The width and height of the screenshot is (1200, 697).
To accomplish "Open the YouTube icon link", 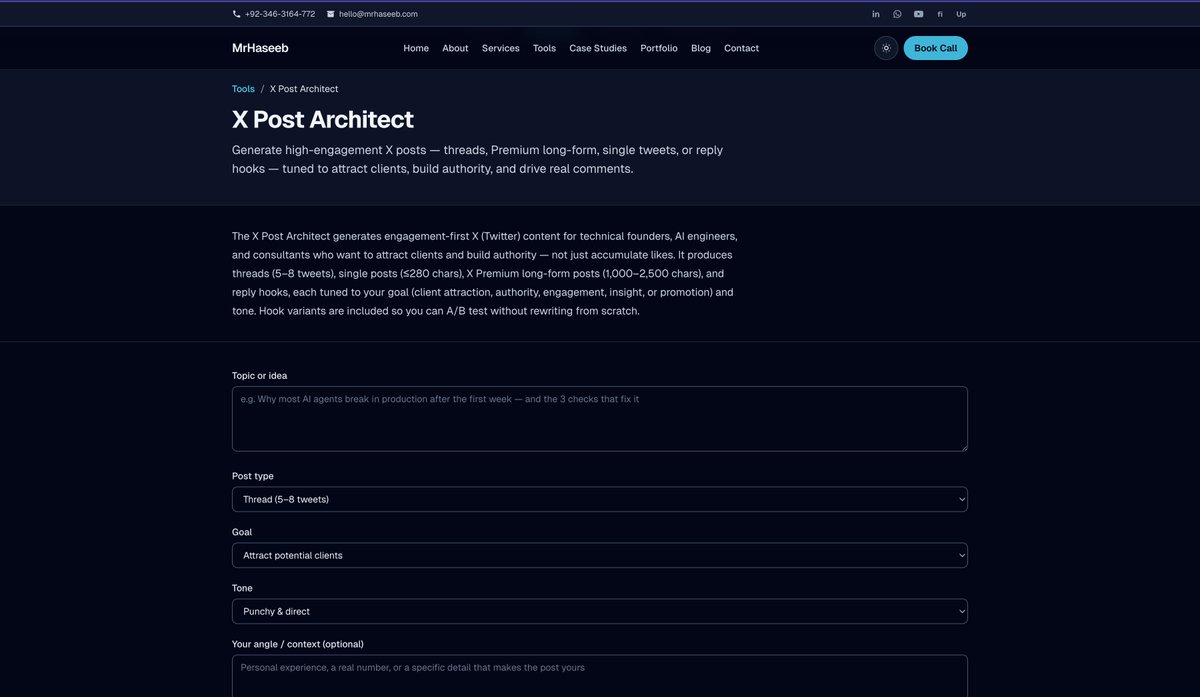I will coord(918,14).
